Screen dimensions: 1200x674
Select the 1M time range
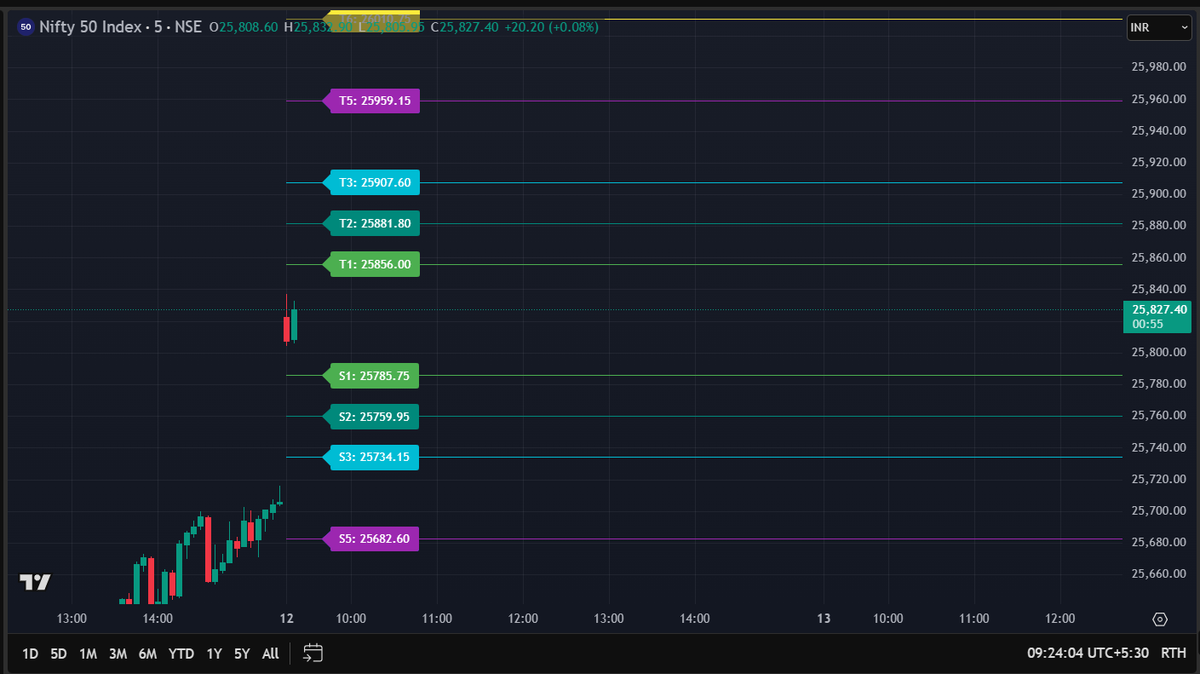point(88,654)
